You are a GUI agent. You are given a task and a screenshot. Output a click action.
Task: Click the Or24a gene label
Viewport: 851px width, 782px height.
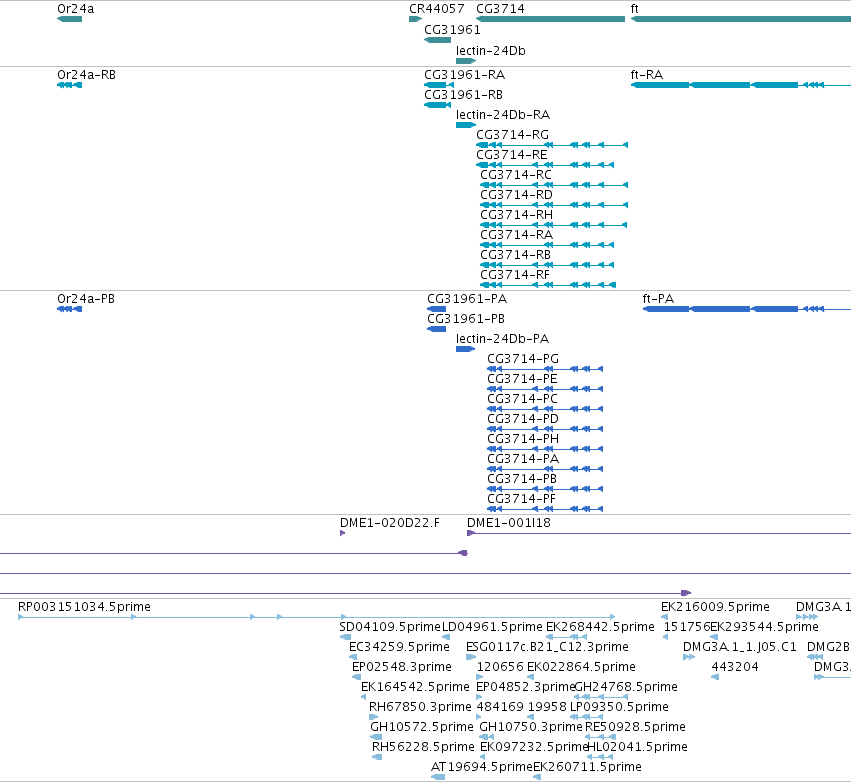pyautogui.click(x=75, y=9)
